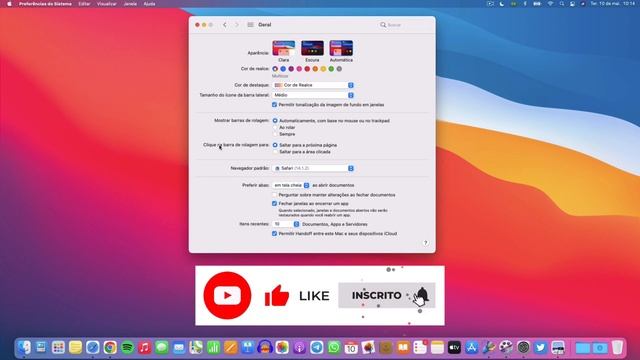Open the Janela menu
The height and width of the screenshot is (360, 640).
[130, 4]
